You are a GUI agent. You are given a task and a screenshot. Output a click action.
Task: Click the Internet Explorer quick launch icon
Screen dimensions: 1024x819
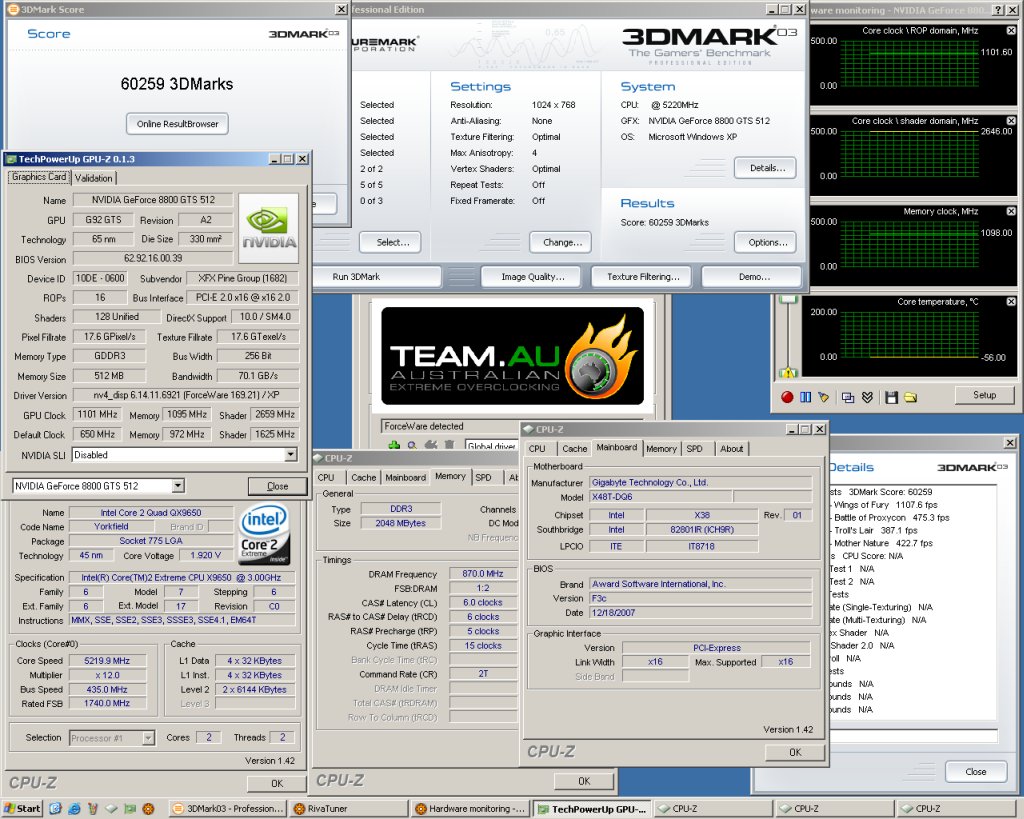click(74, 809)
